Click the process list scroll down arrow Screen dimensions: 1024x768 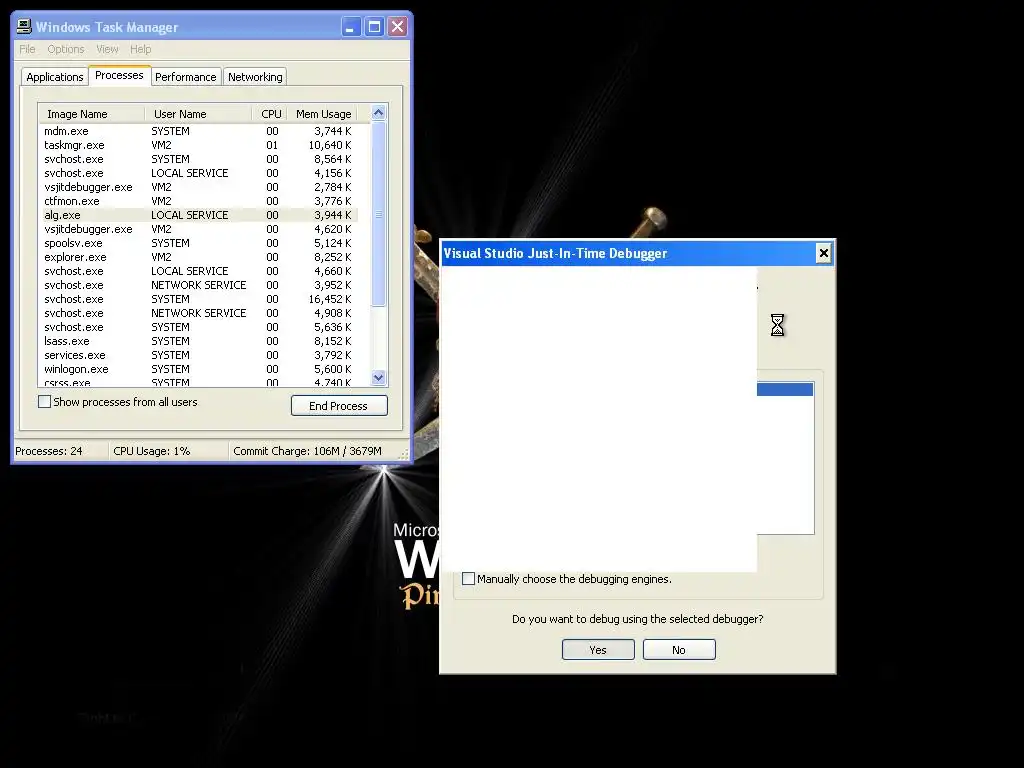pos(378,377)
